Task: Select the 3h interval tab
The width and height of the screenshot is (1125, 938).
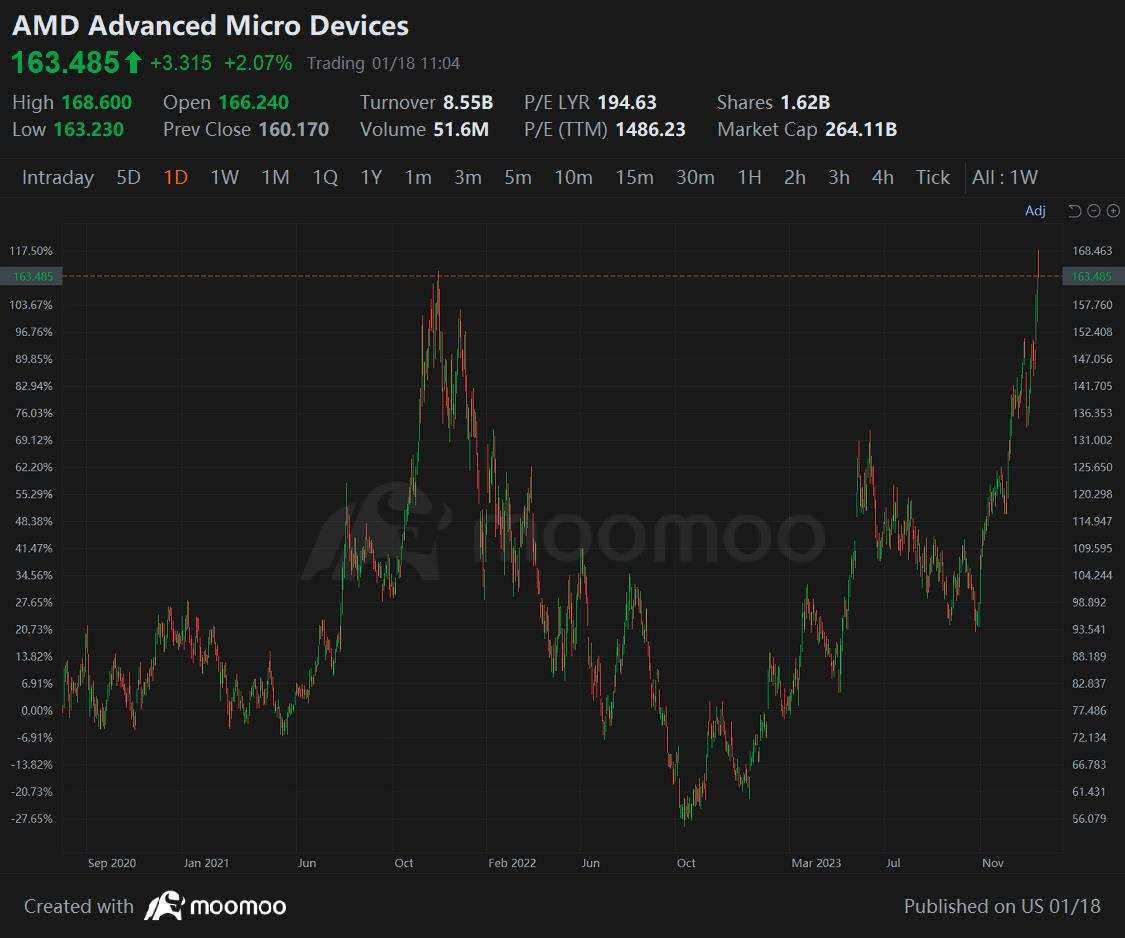Action: tap(839, 177)
